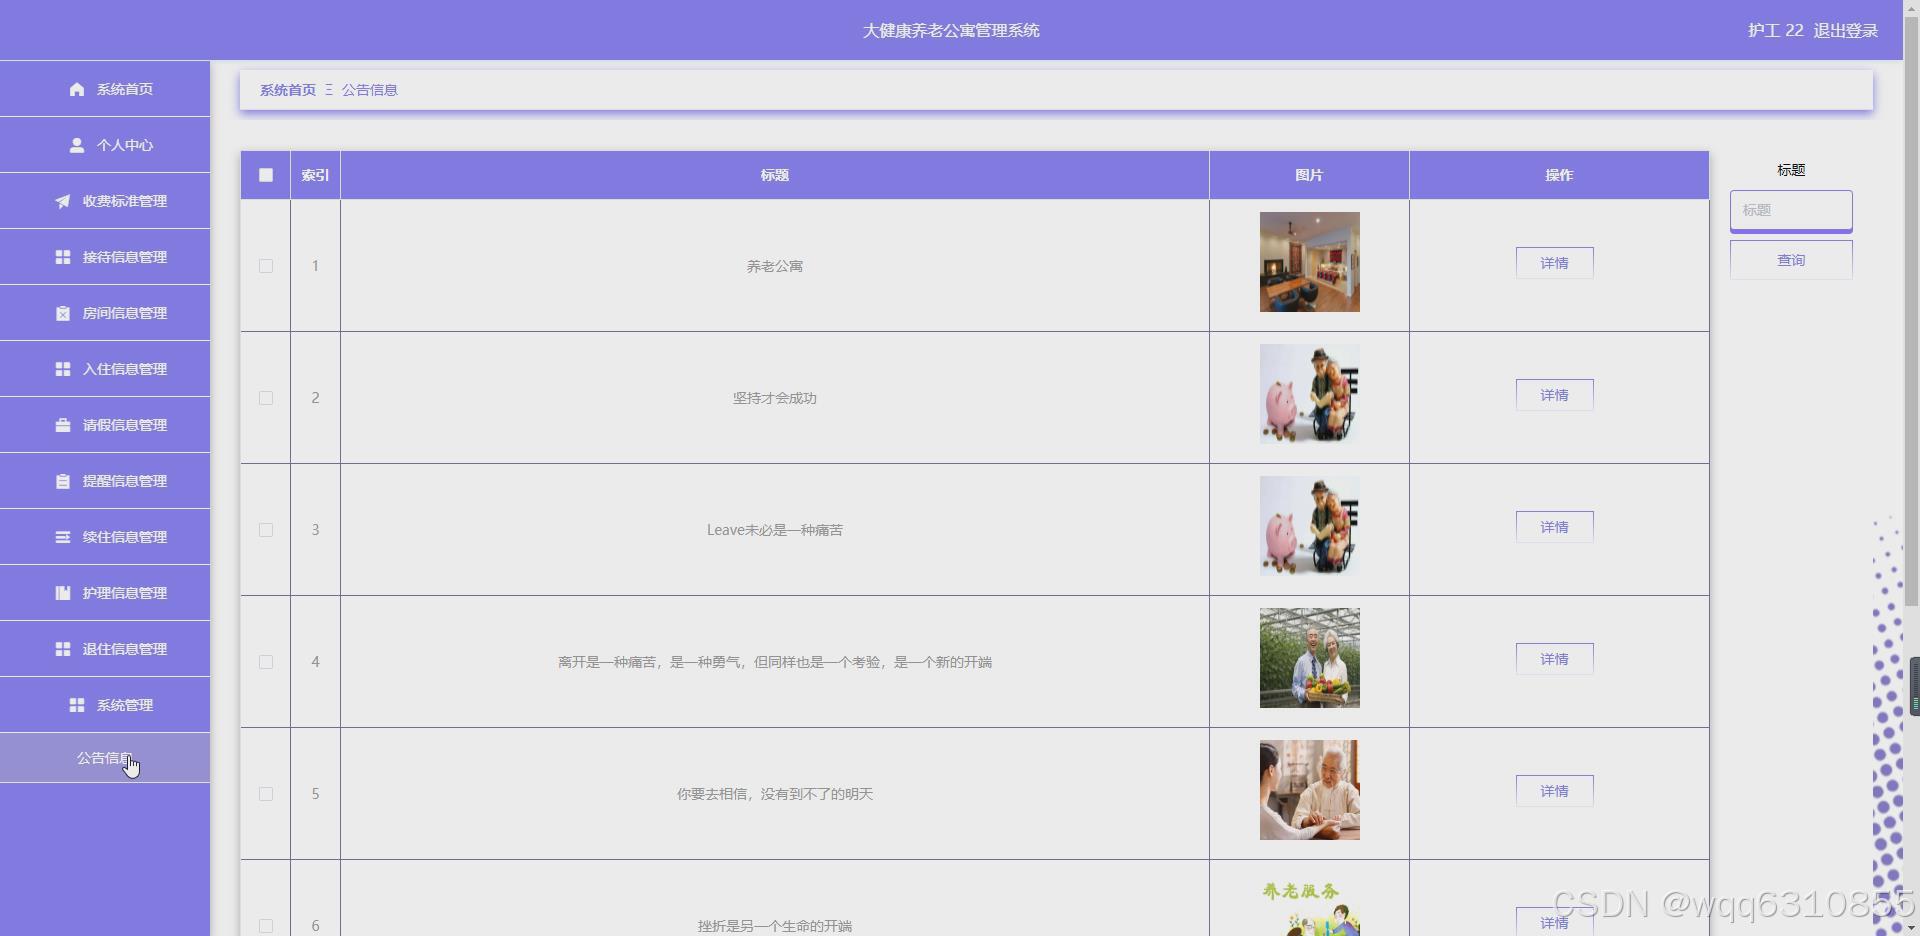
Task: Check the checkbox for 你要去相信 row
Action: (x=266, y=794)
